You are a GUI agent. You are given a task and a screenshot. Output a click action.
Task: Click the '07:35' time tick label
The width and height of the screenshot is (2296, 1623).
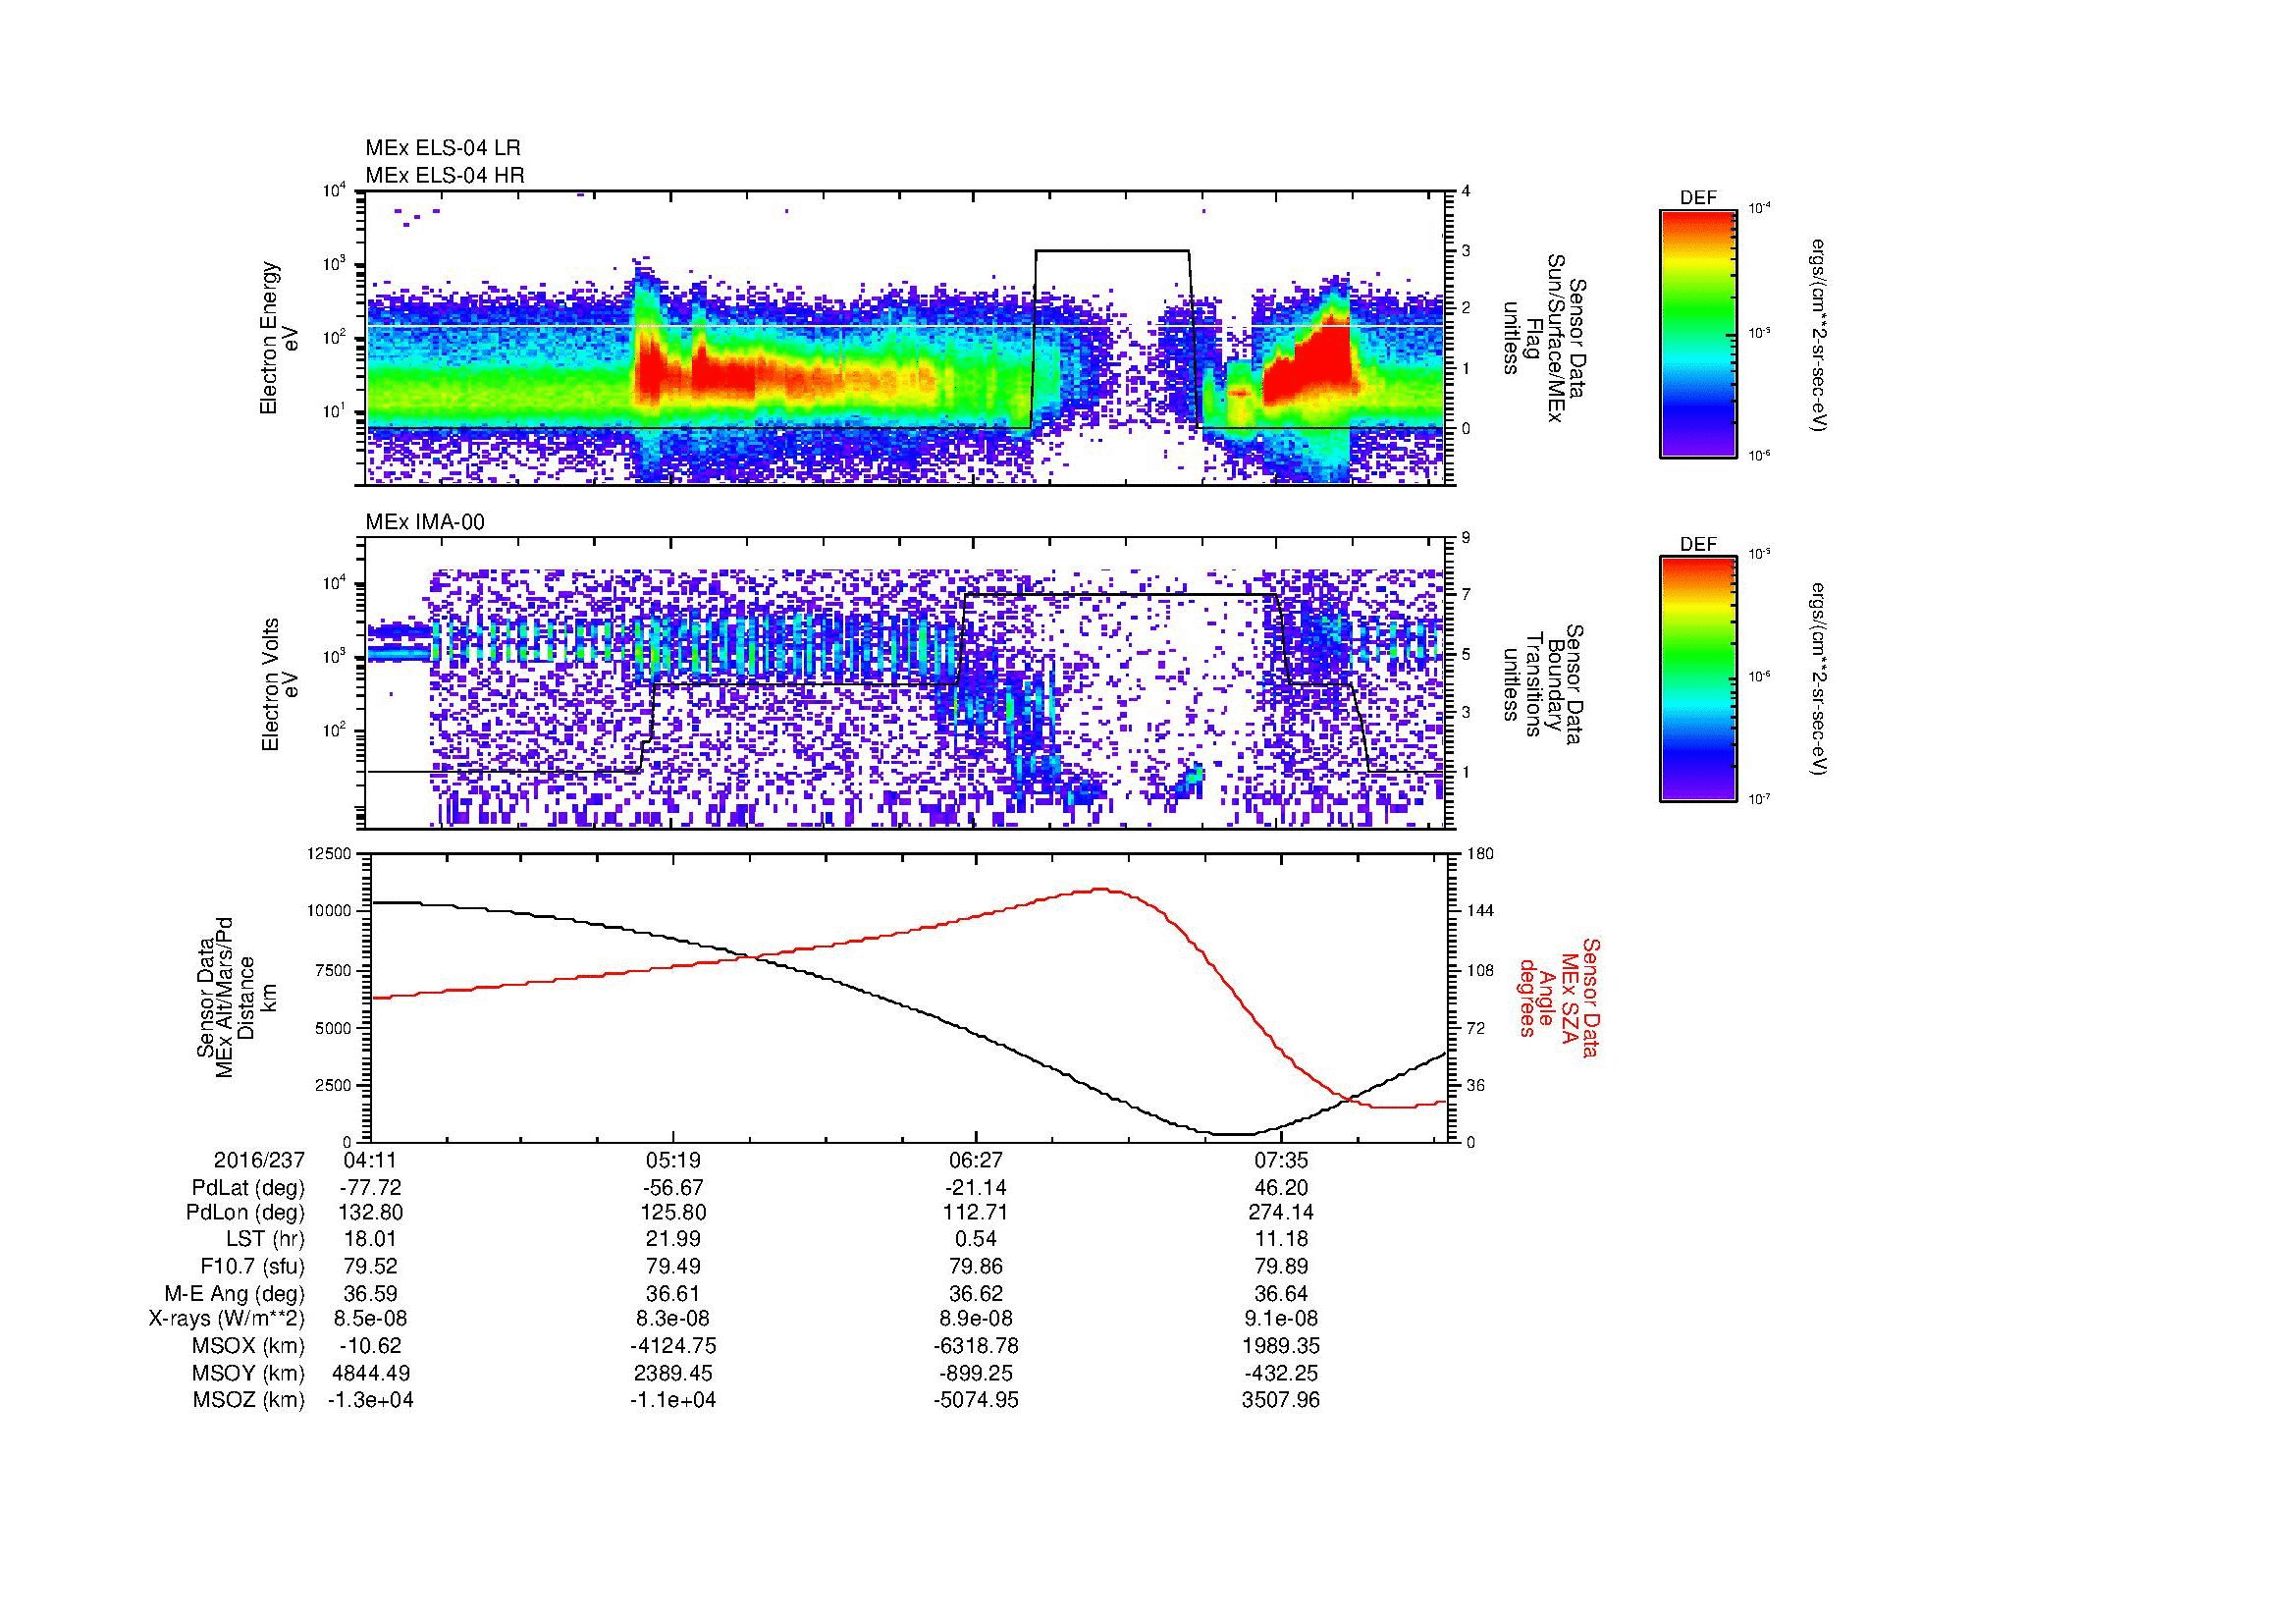coord(1281,1160)
